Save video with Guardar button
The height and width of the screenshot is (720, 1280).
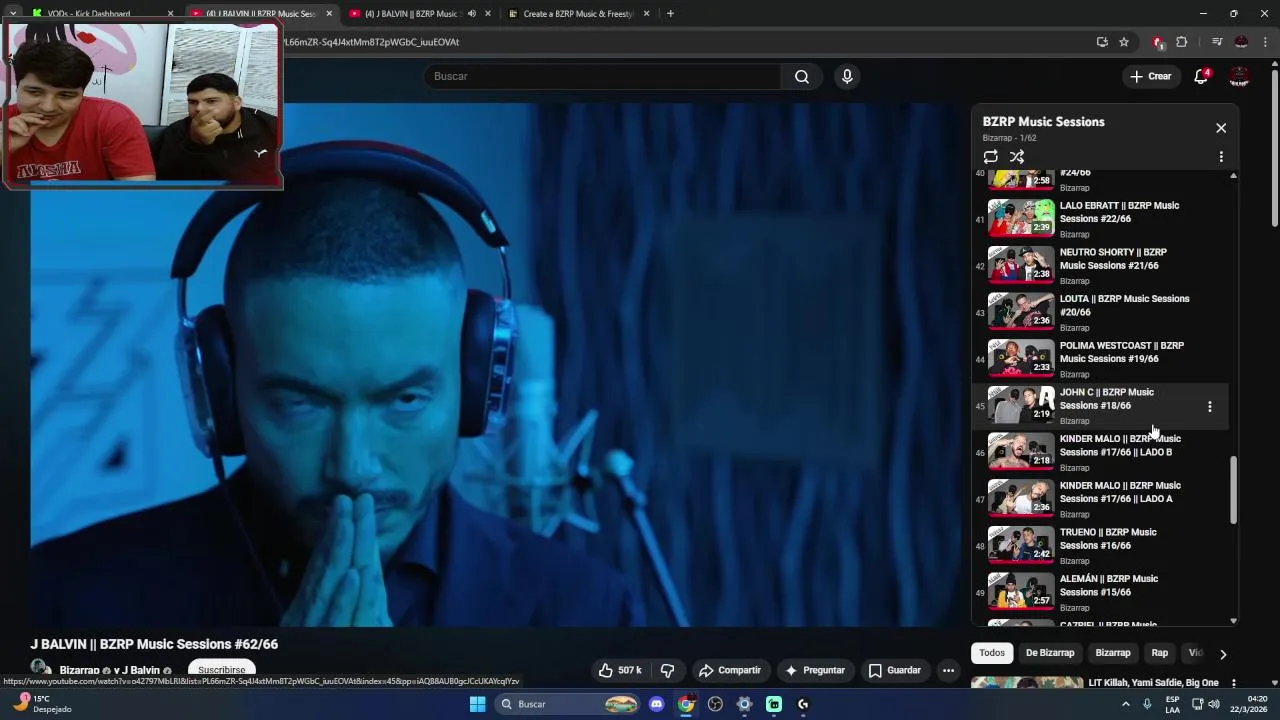tap(895, 670)
